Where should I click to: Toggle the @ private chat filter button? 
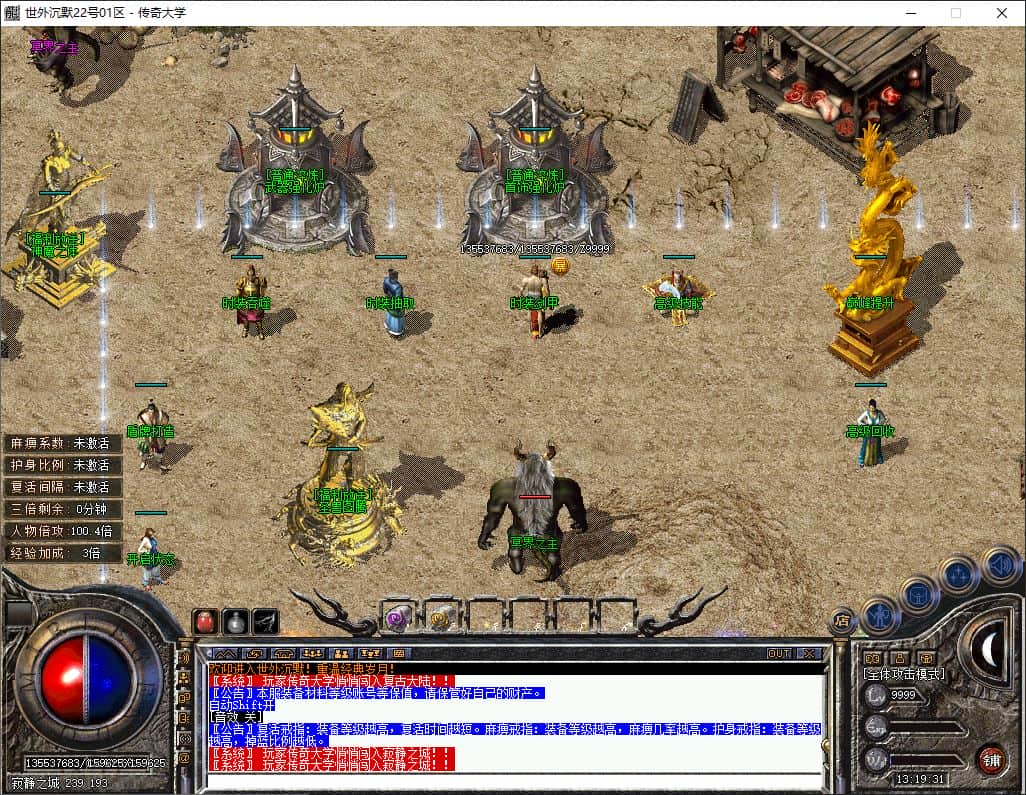[185, 759]
